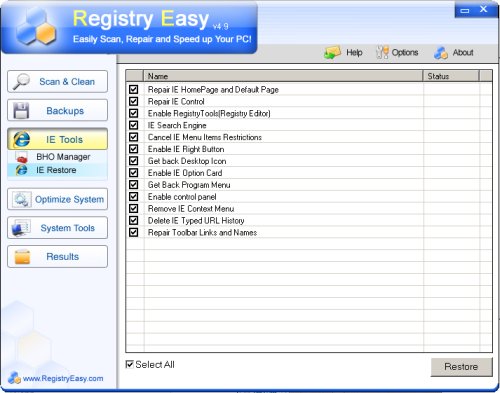This screenshot has width=500, height=393.
Task: Toggle the Select All checkbox
Action: tap(130, 364)
